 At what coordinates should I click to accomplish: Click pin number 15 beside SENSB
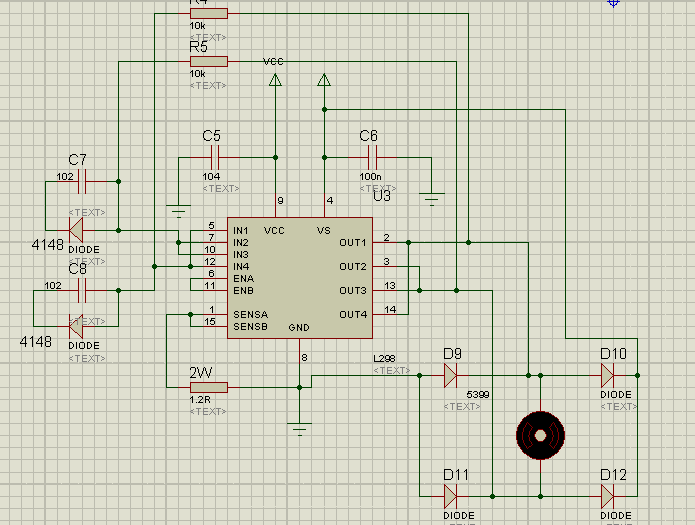[210, 321]
